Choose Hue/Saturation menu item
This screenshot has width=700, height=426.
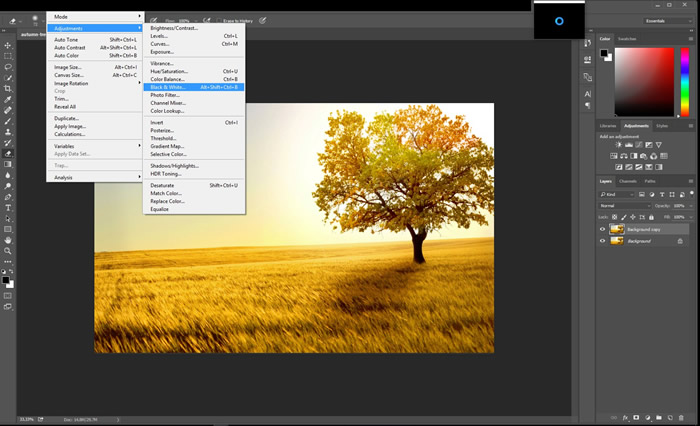pyautogui.click(x=194, y=71)
